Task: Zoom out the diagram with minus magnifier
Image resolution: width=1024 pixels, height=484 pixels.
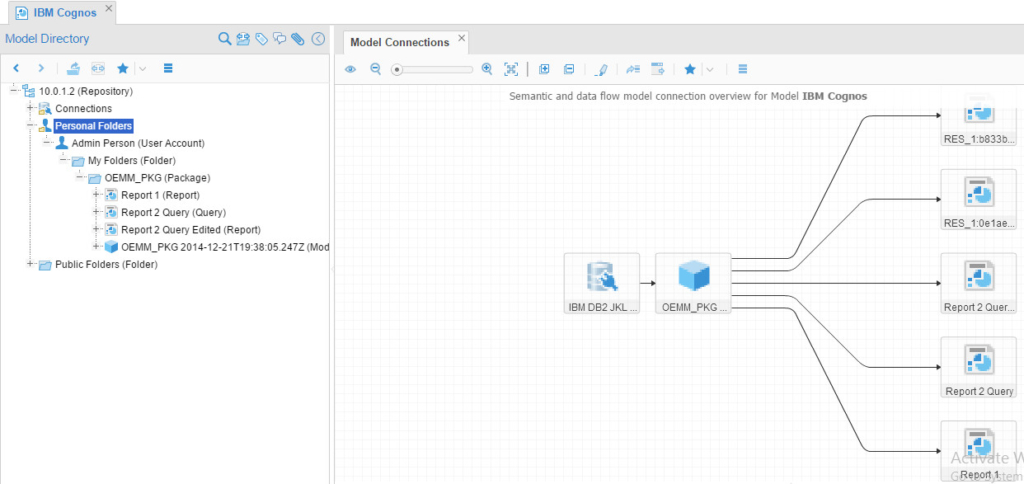Action: 376,69
